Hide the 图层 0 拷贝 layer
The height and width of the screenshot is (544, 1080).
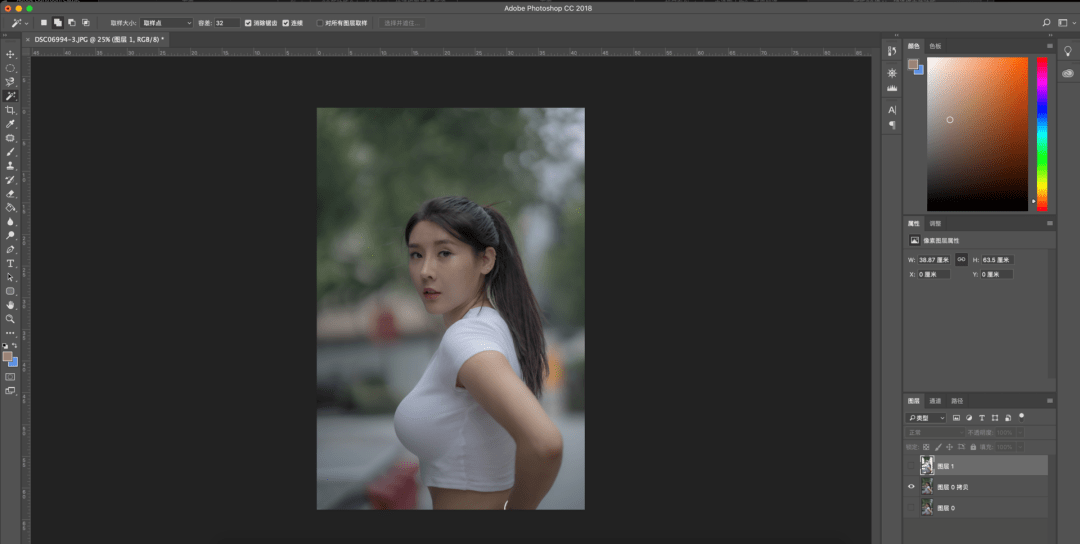pyautogui.click(x=911, y=487)
